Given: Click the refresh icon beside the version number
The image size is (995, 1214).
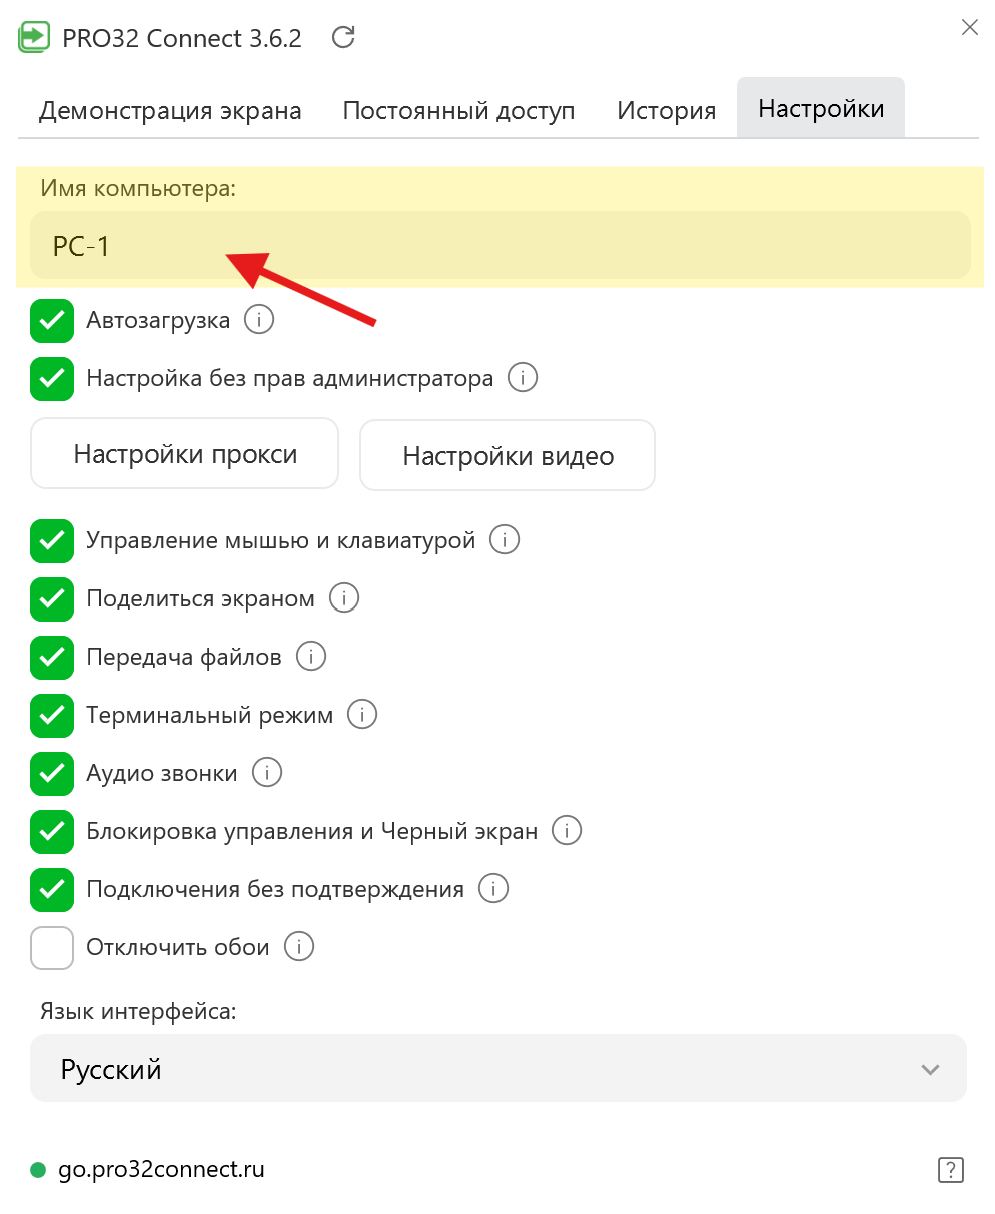Looking at the screenshot, I should (343, 38).
